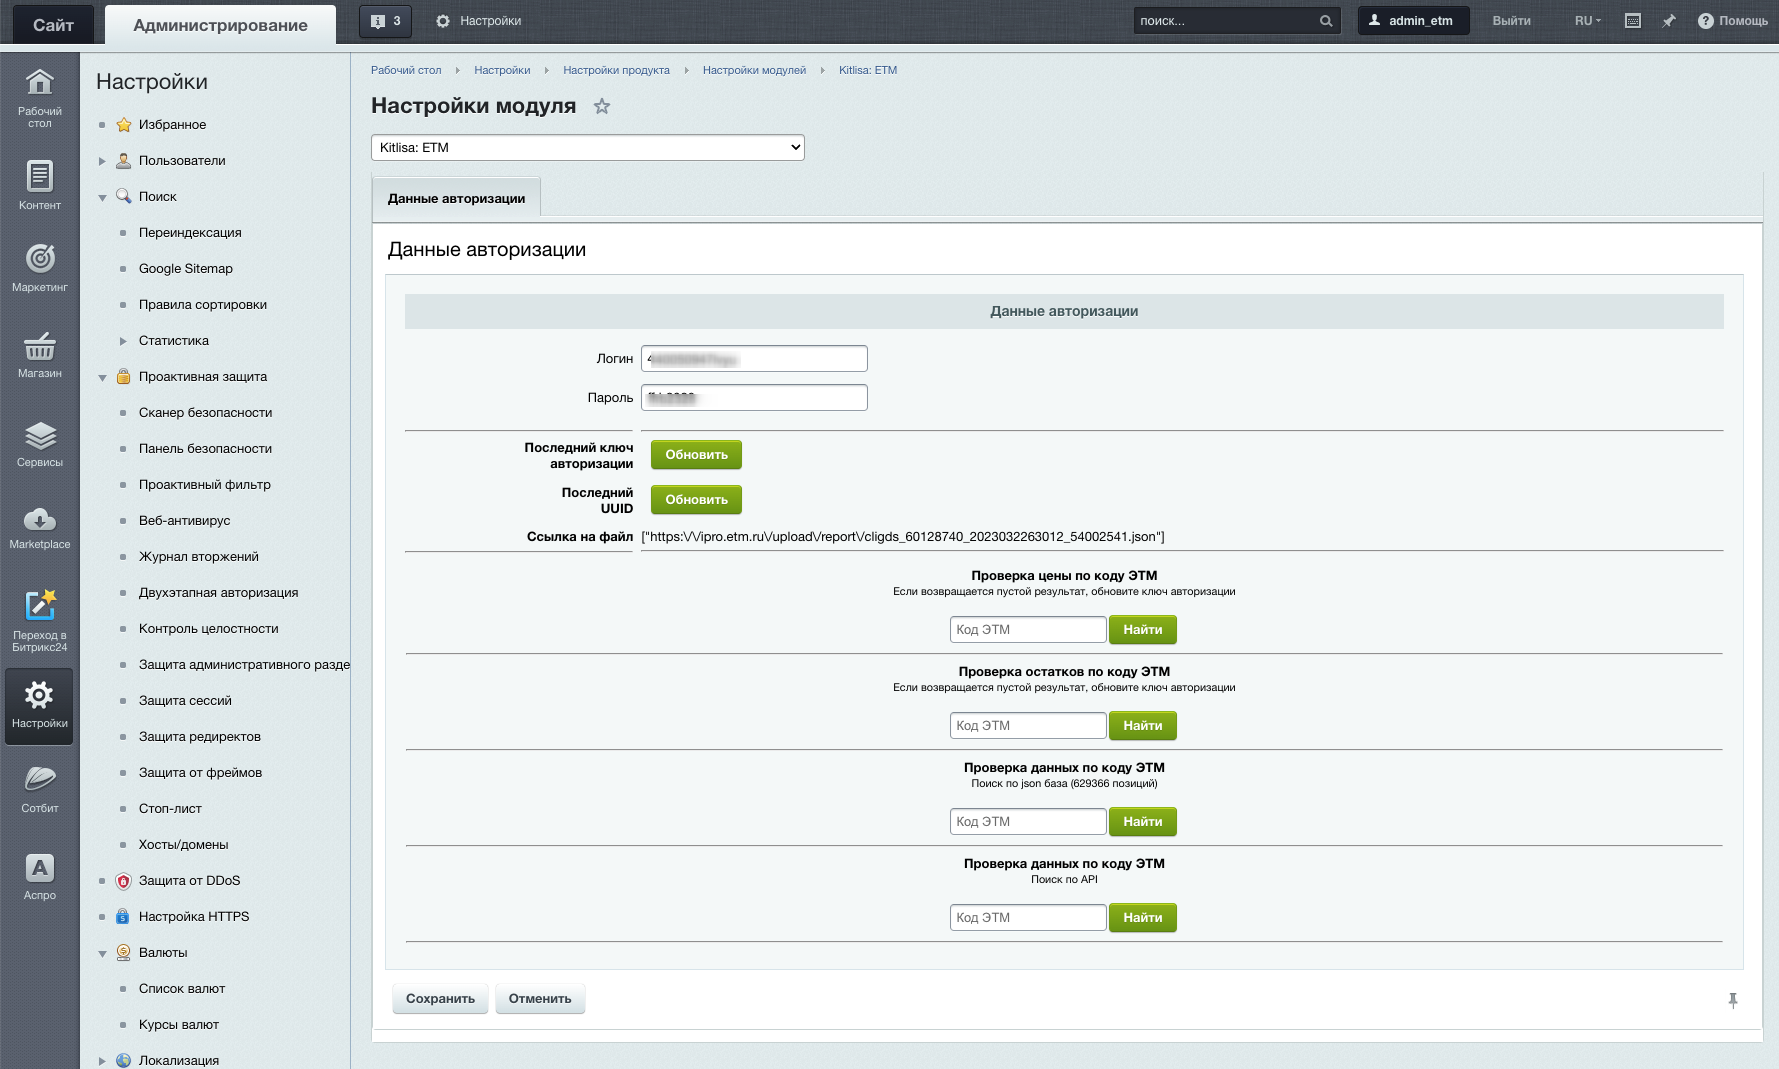Image resolution: width=1779 pixels, height=1069 pixels.
Task: Click Выйти to log out
Action: pos(1511,21)
